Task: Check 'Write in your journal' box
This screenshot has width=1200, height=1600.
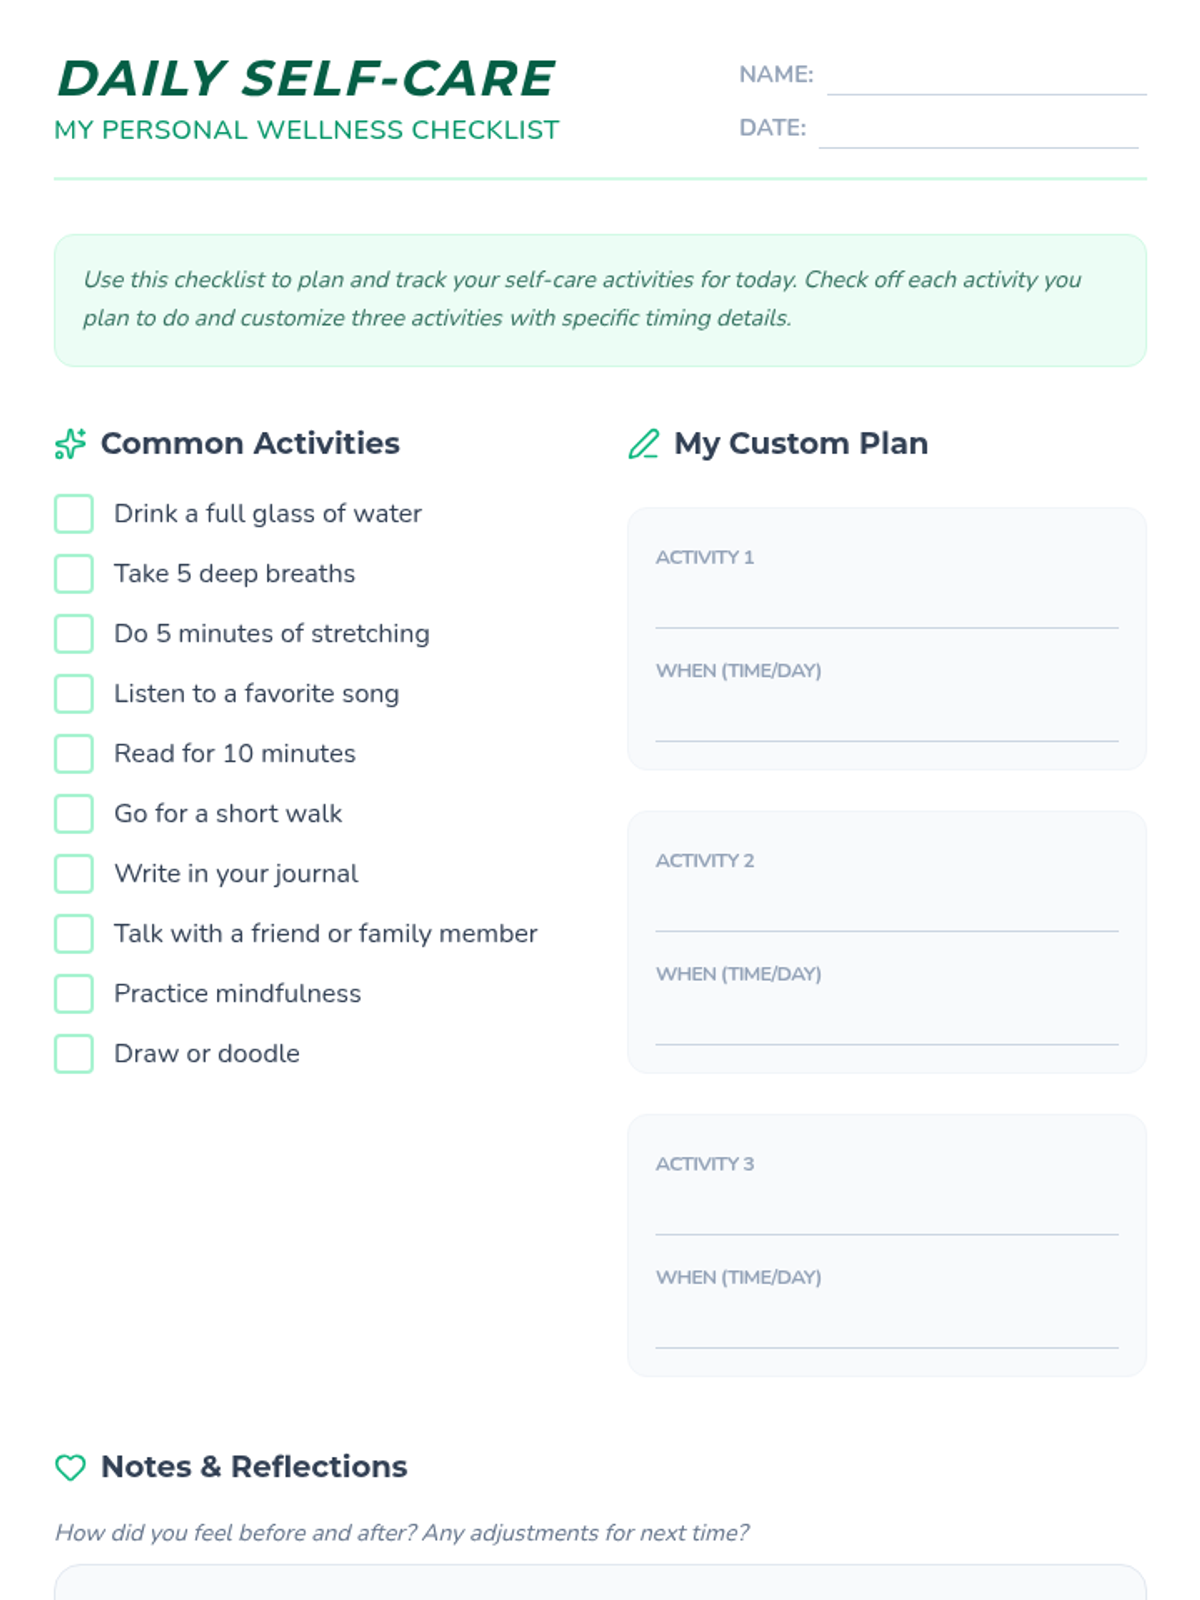Action: tap(74, 874)
